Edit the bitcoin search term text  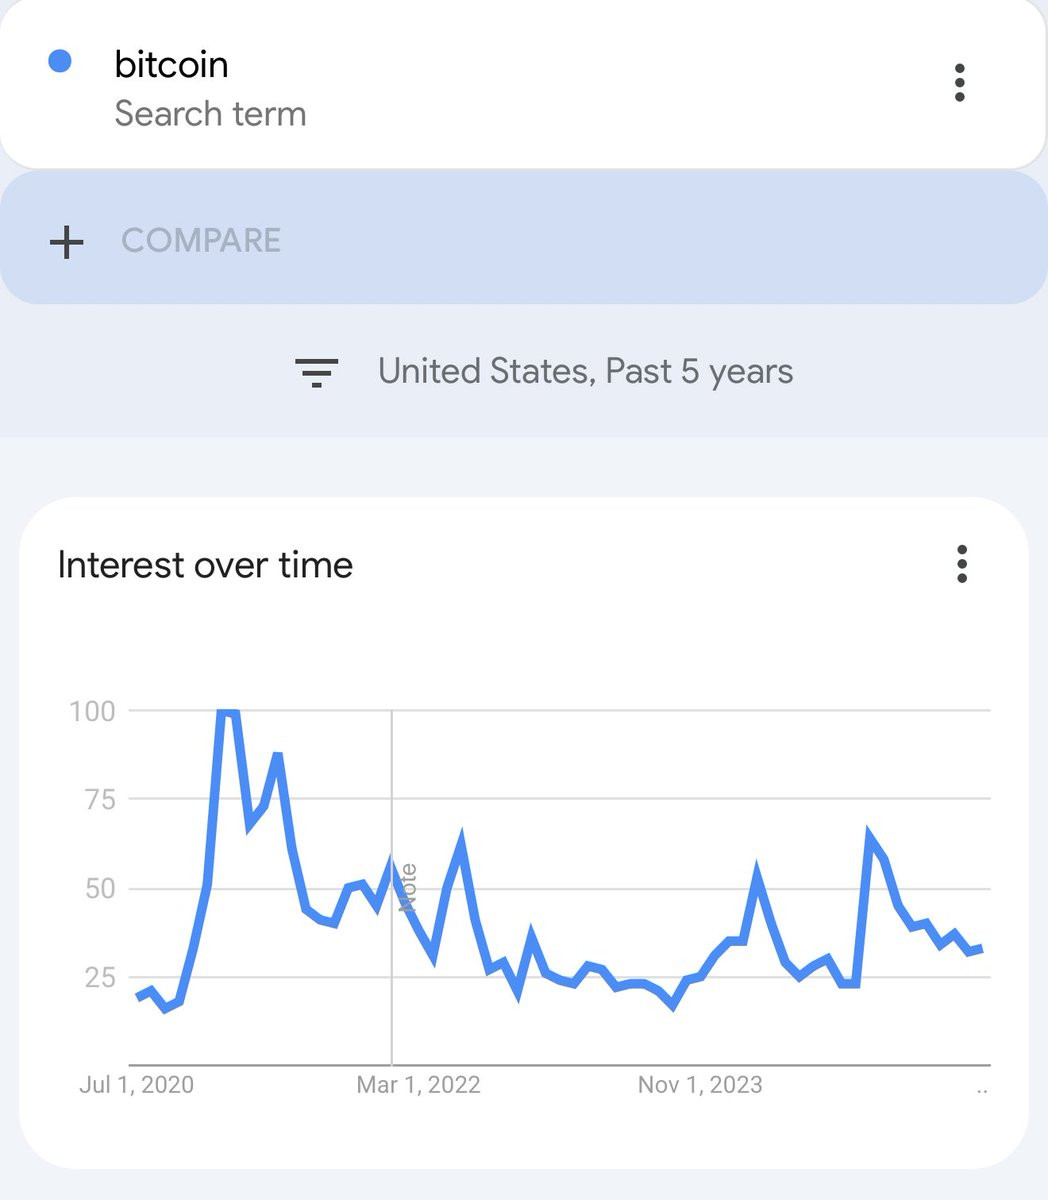[171, 65]
